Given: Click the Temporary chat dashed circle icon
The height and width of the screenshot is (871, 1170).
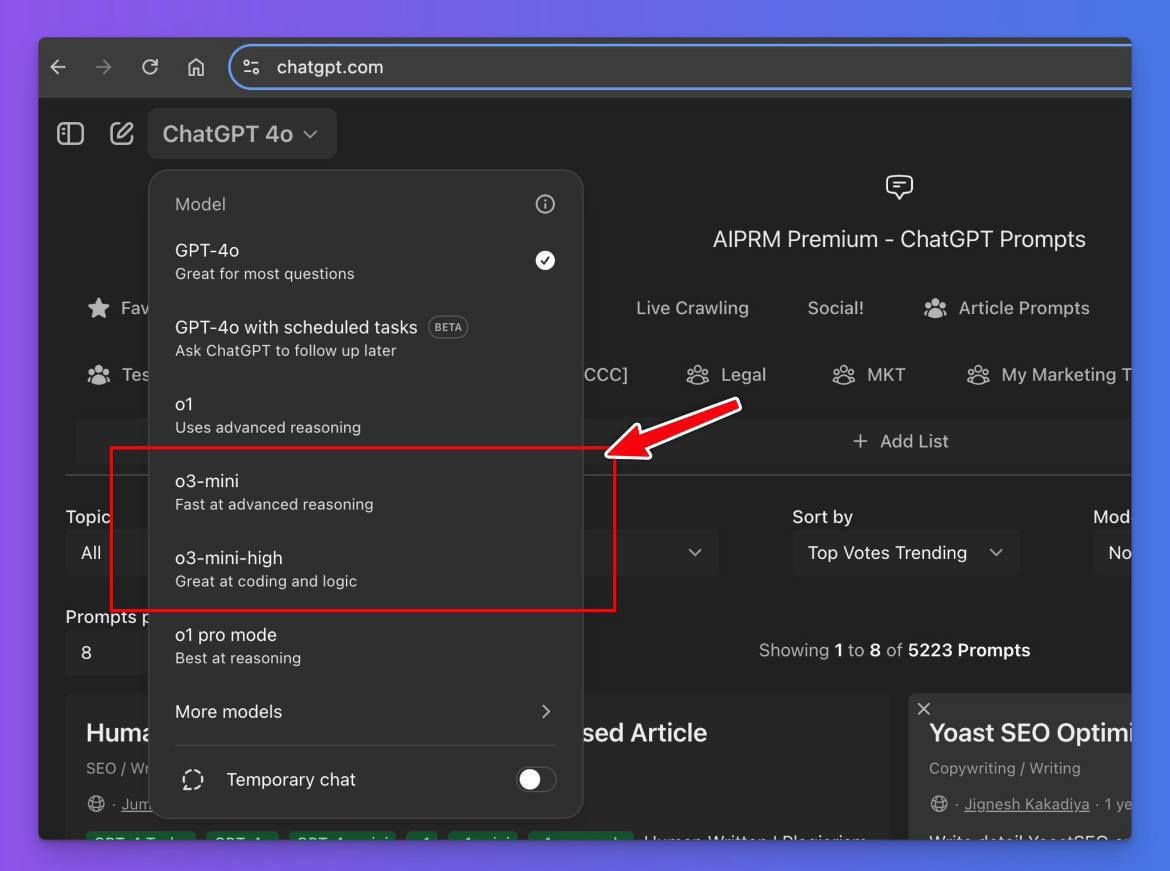Looking at the screenshot, I should [x=193, y=779].
